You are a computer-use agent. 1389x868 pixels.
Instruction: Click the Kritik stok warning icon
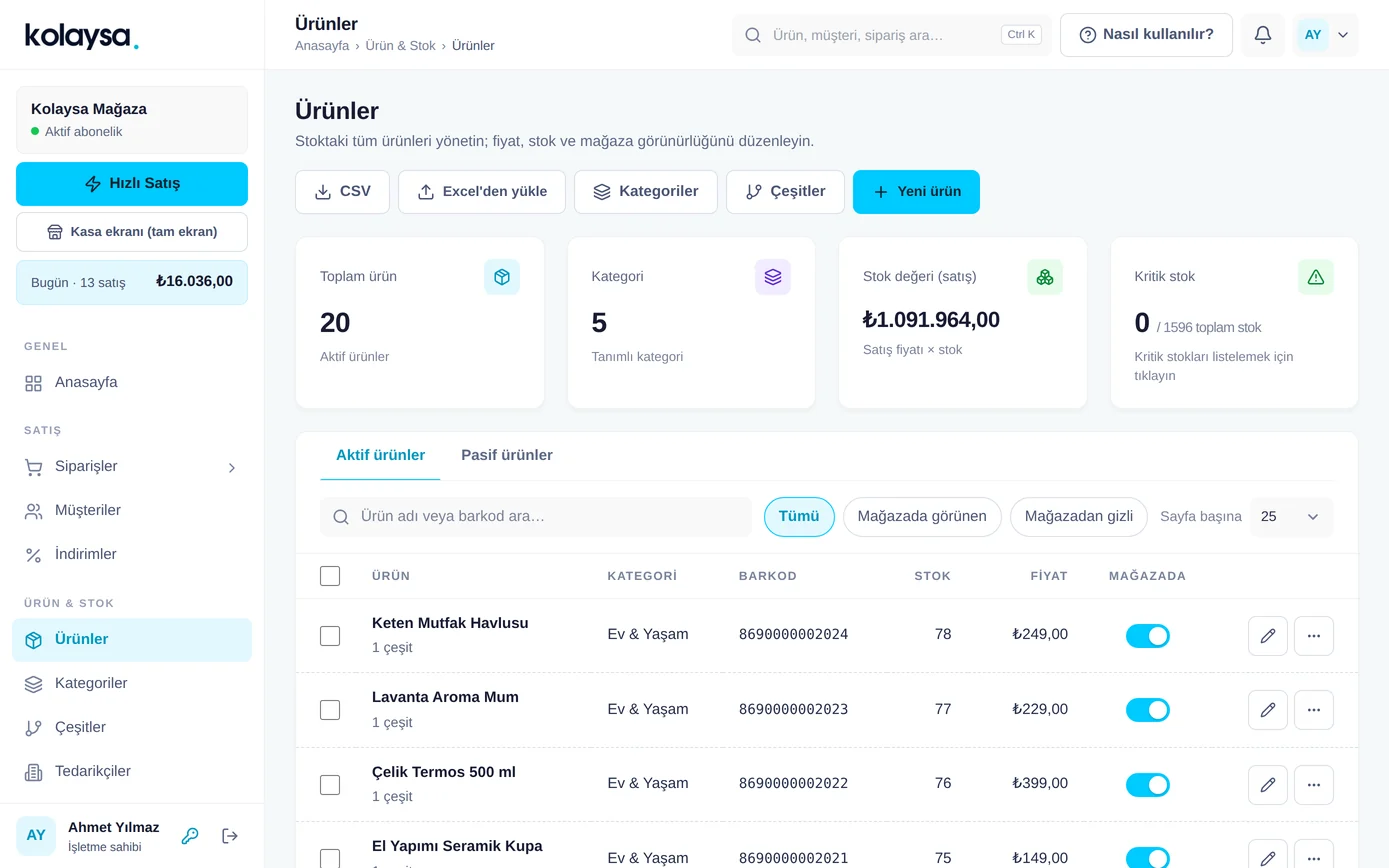click(x=1316, y=277)
